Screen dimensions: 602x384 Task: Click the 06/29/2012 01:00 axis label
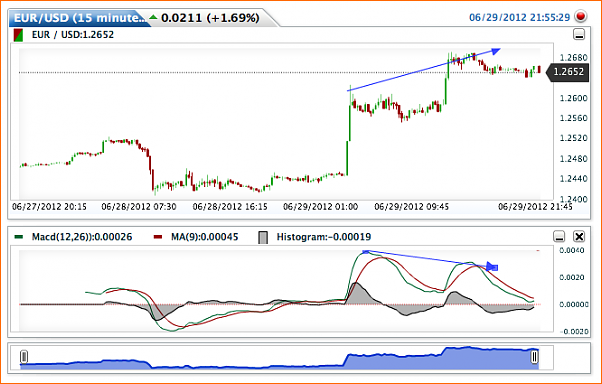click(x=321, y=207)
